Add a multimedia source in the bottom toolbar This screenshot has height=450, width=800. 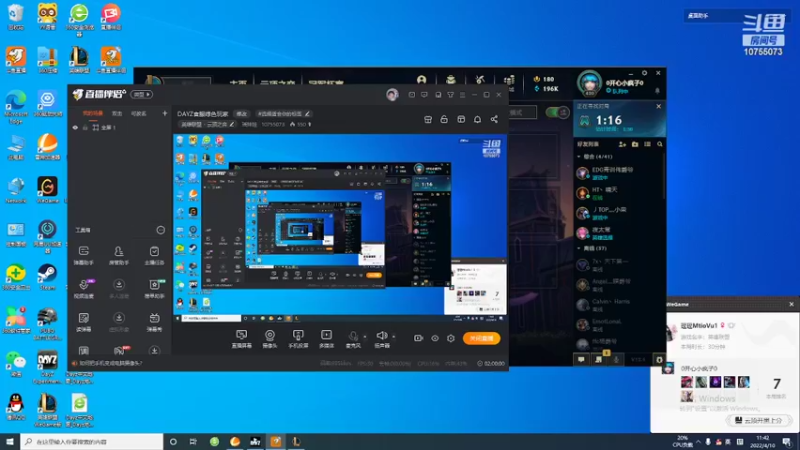[x=327, y=338]
